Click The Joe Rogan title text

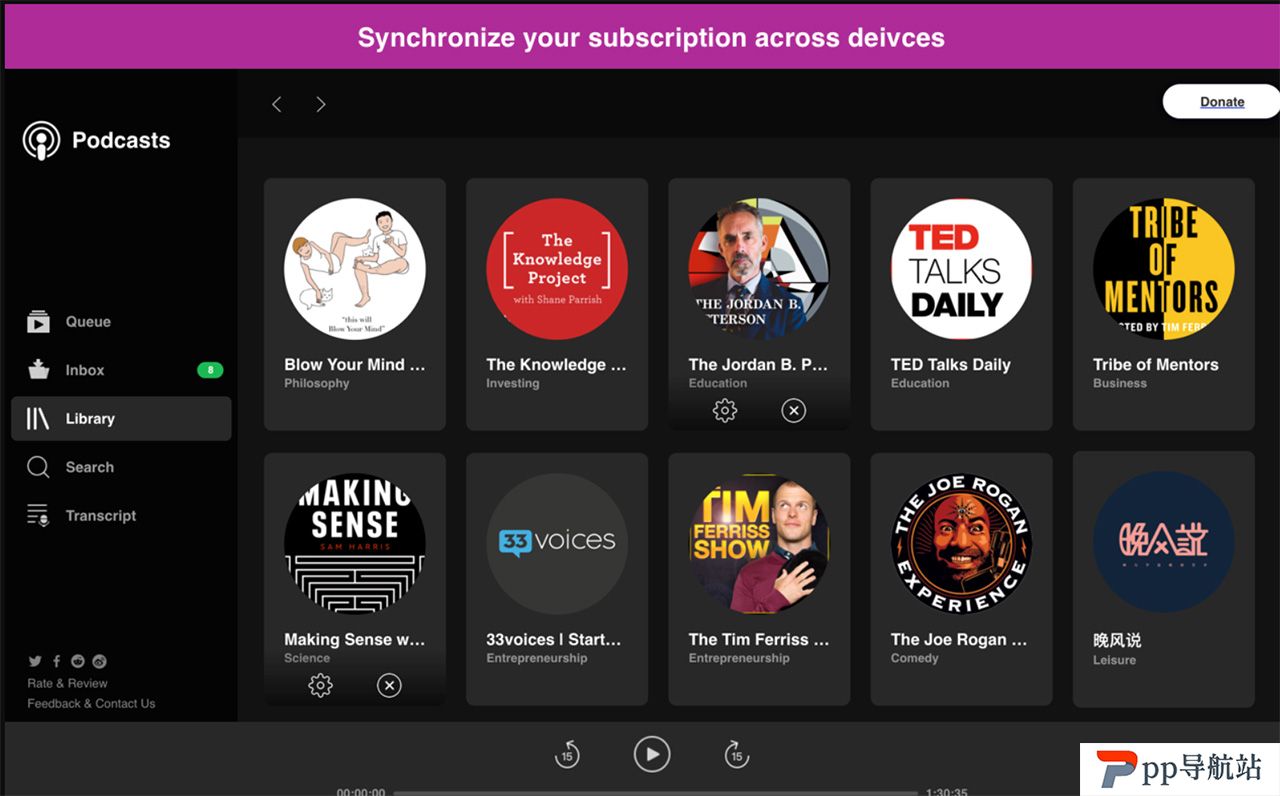coord(959,639)
